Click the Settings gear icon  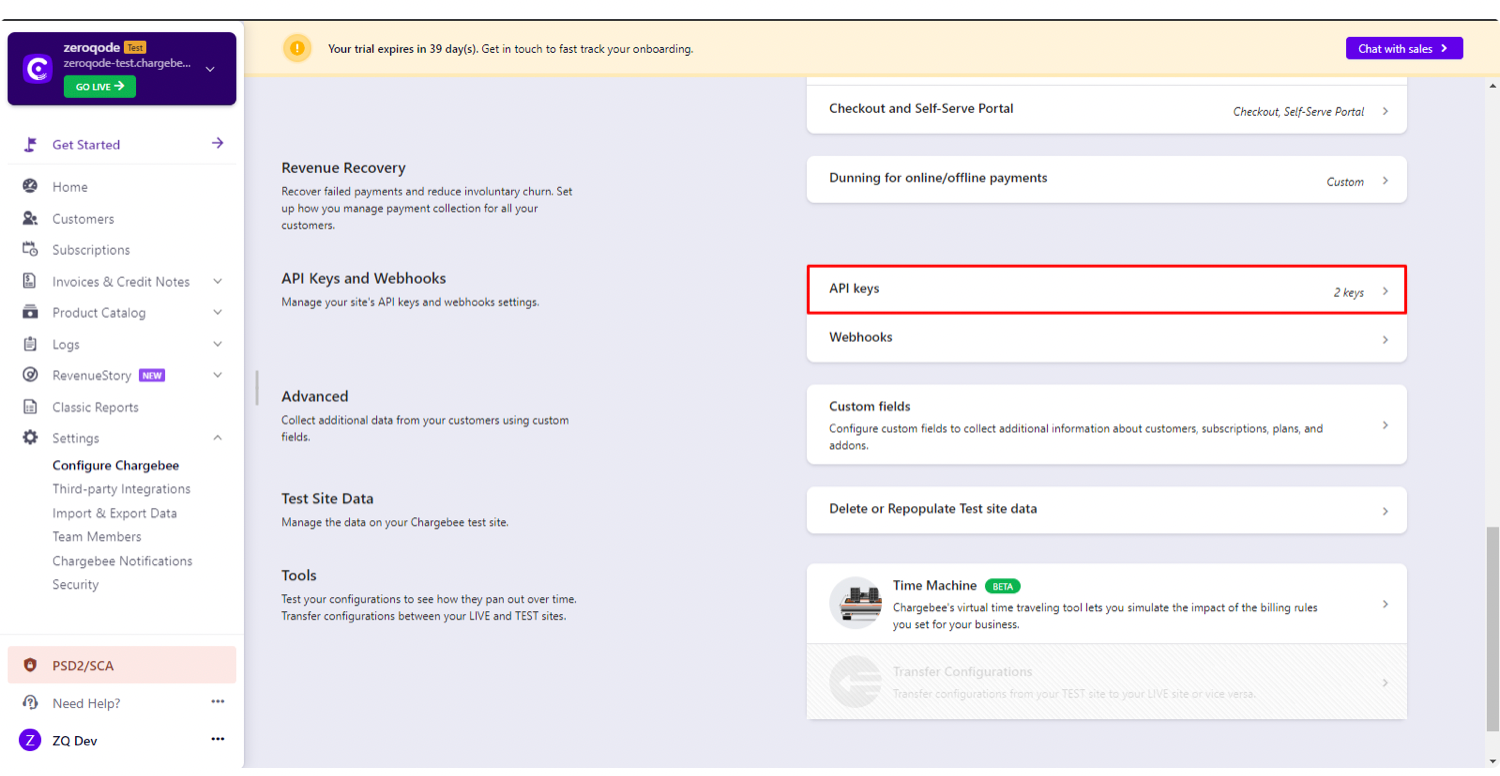point(30,438)
